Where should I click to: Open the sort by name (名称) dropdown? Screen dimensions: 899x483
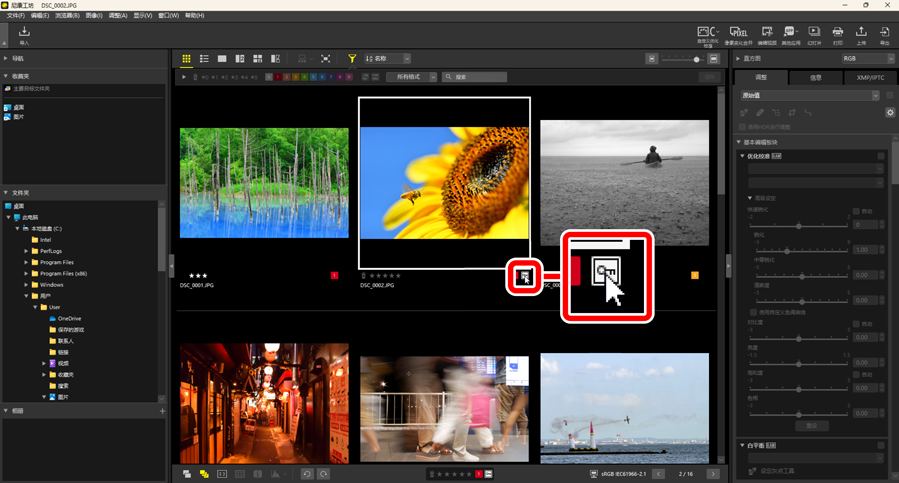(x=388, y=59)
